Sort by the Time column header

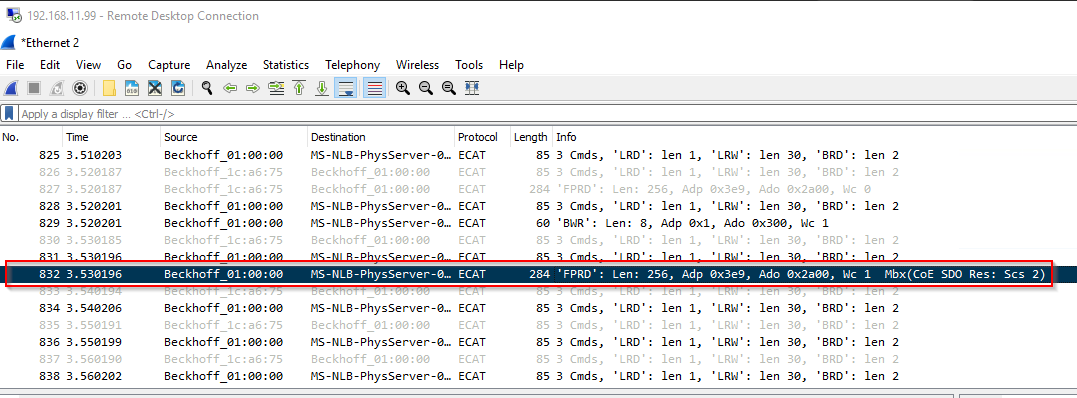coord(111,137)
